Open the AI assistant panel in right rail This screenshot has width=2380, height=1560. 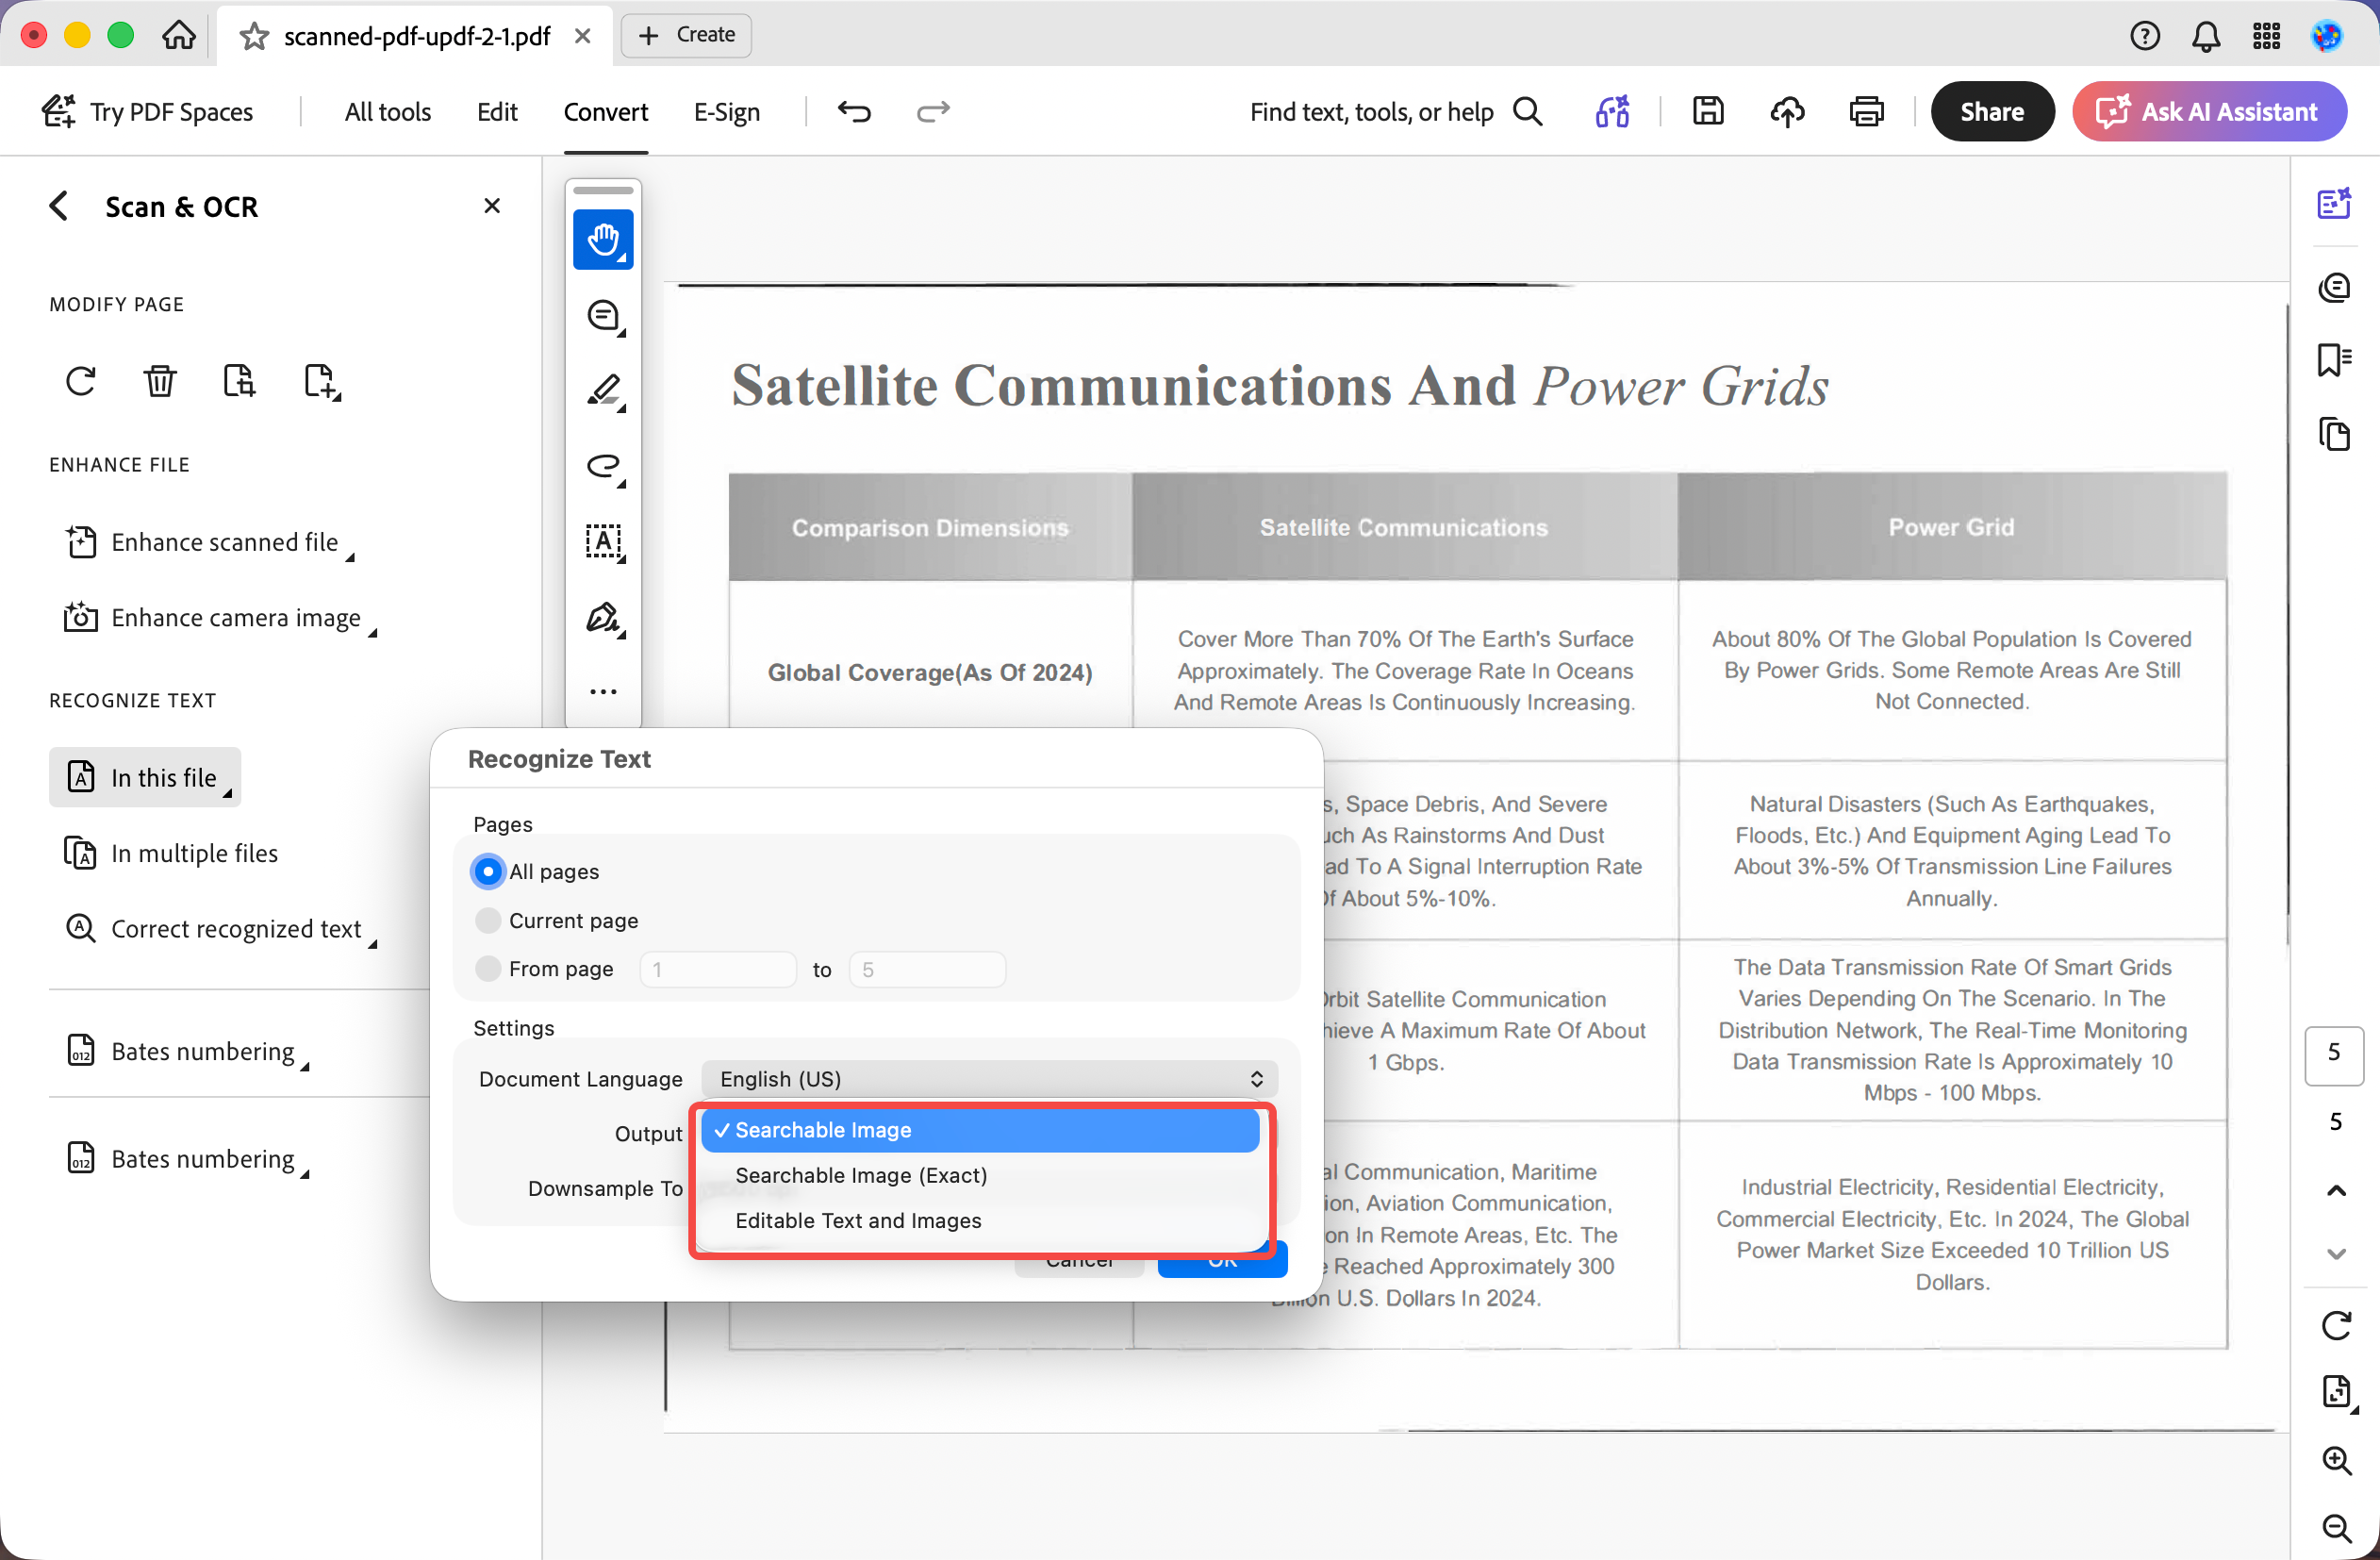click(2335, 203)
